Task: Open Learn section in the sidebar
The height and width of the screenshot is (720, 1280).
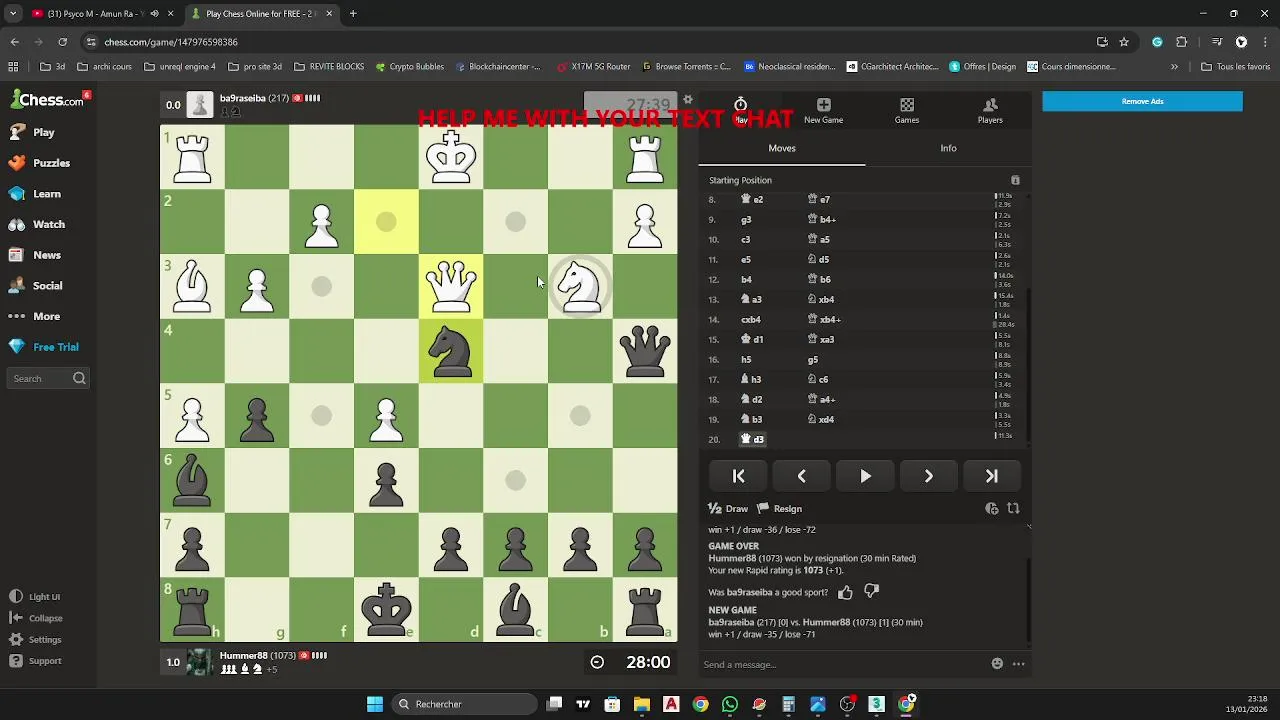Action: click(35, 194)
